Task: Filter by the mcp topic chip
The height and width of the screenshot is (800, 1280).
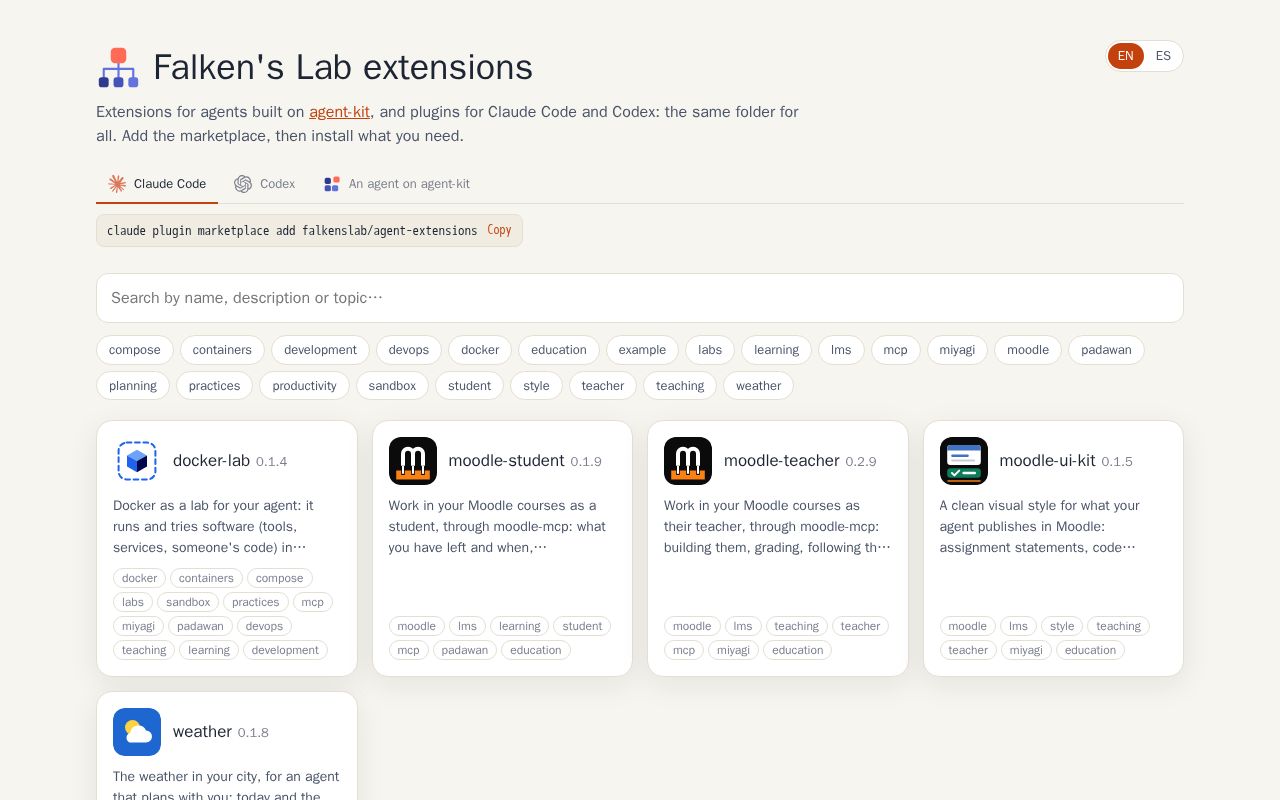Action: (896, 350)
